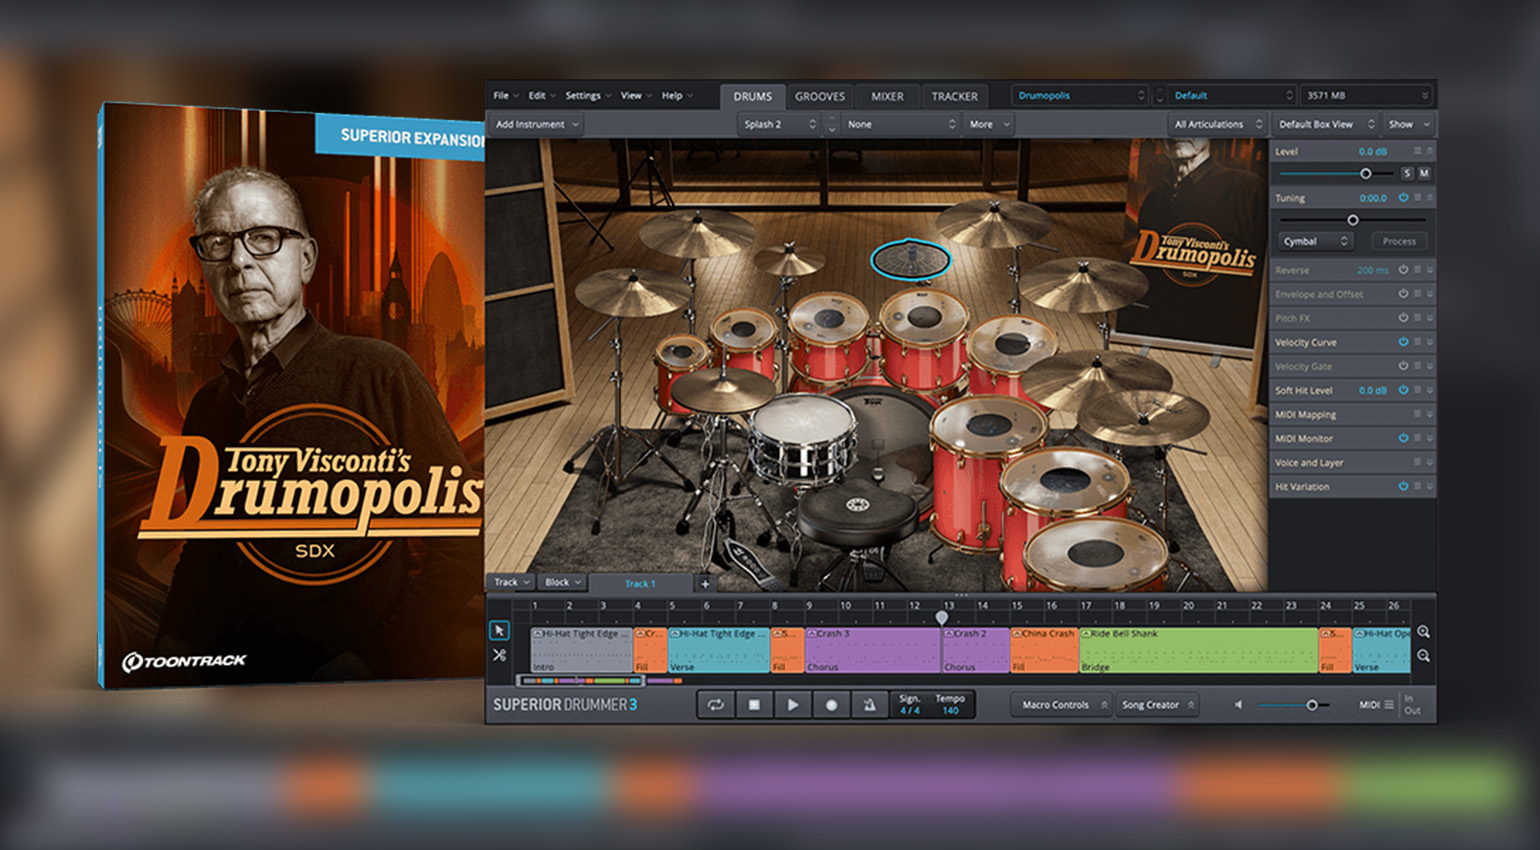Open the File menu
This screenshot has height=850, width=1540.
[x=505, y=96]
